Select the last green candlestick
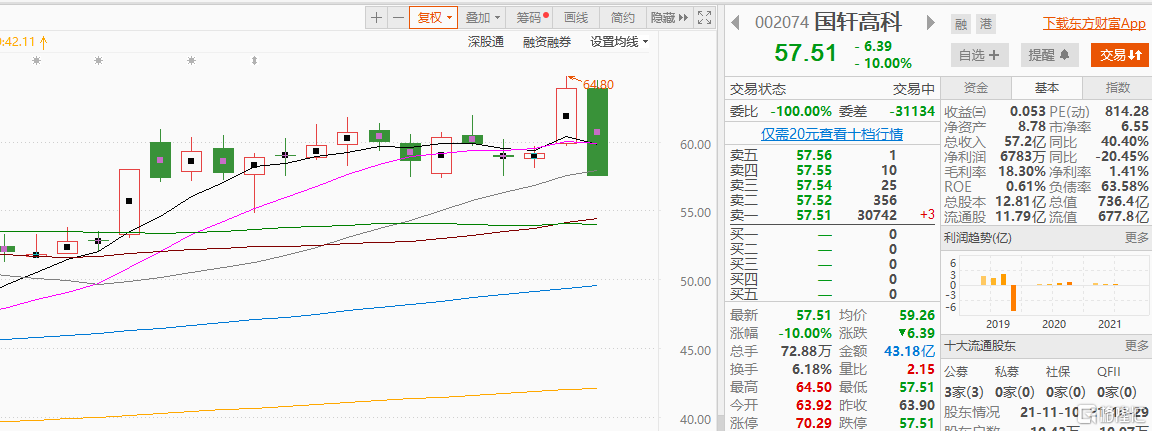The width and height of the screenshot is (1152, 431). pos(597,132)
